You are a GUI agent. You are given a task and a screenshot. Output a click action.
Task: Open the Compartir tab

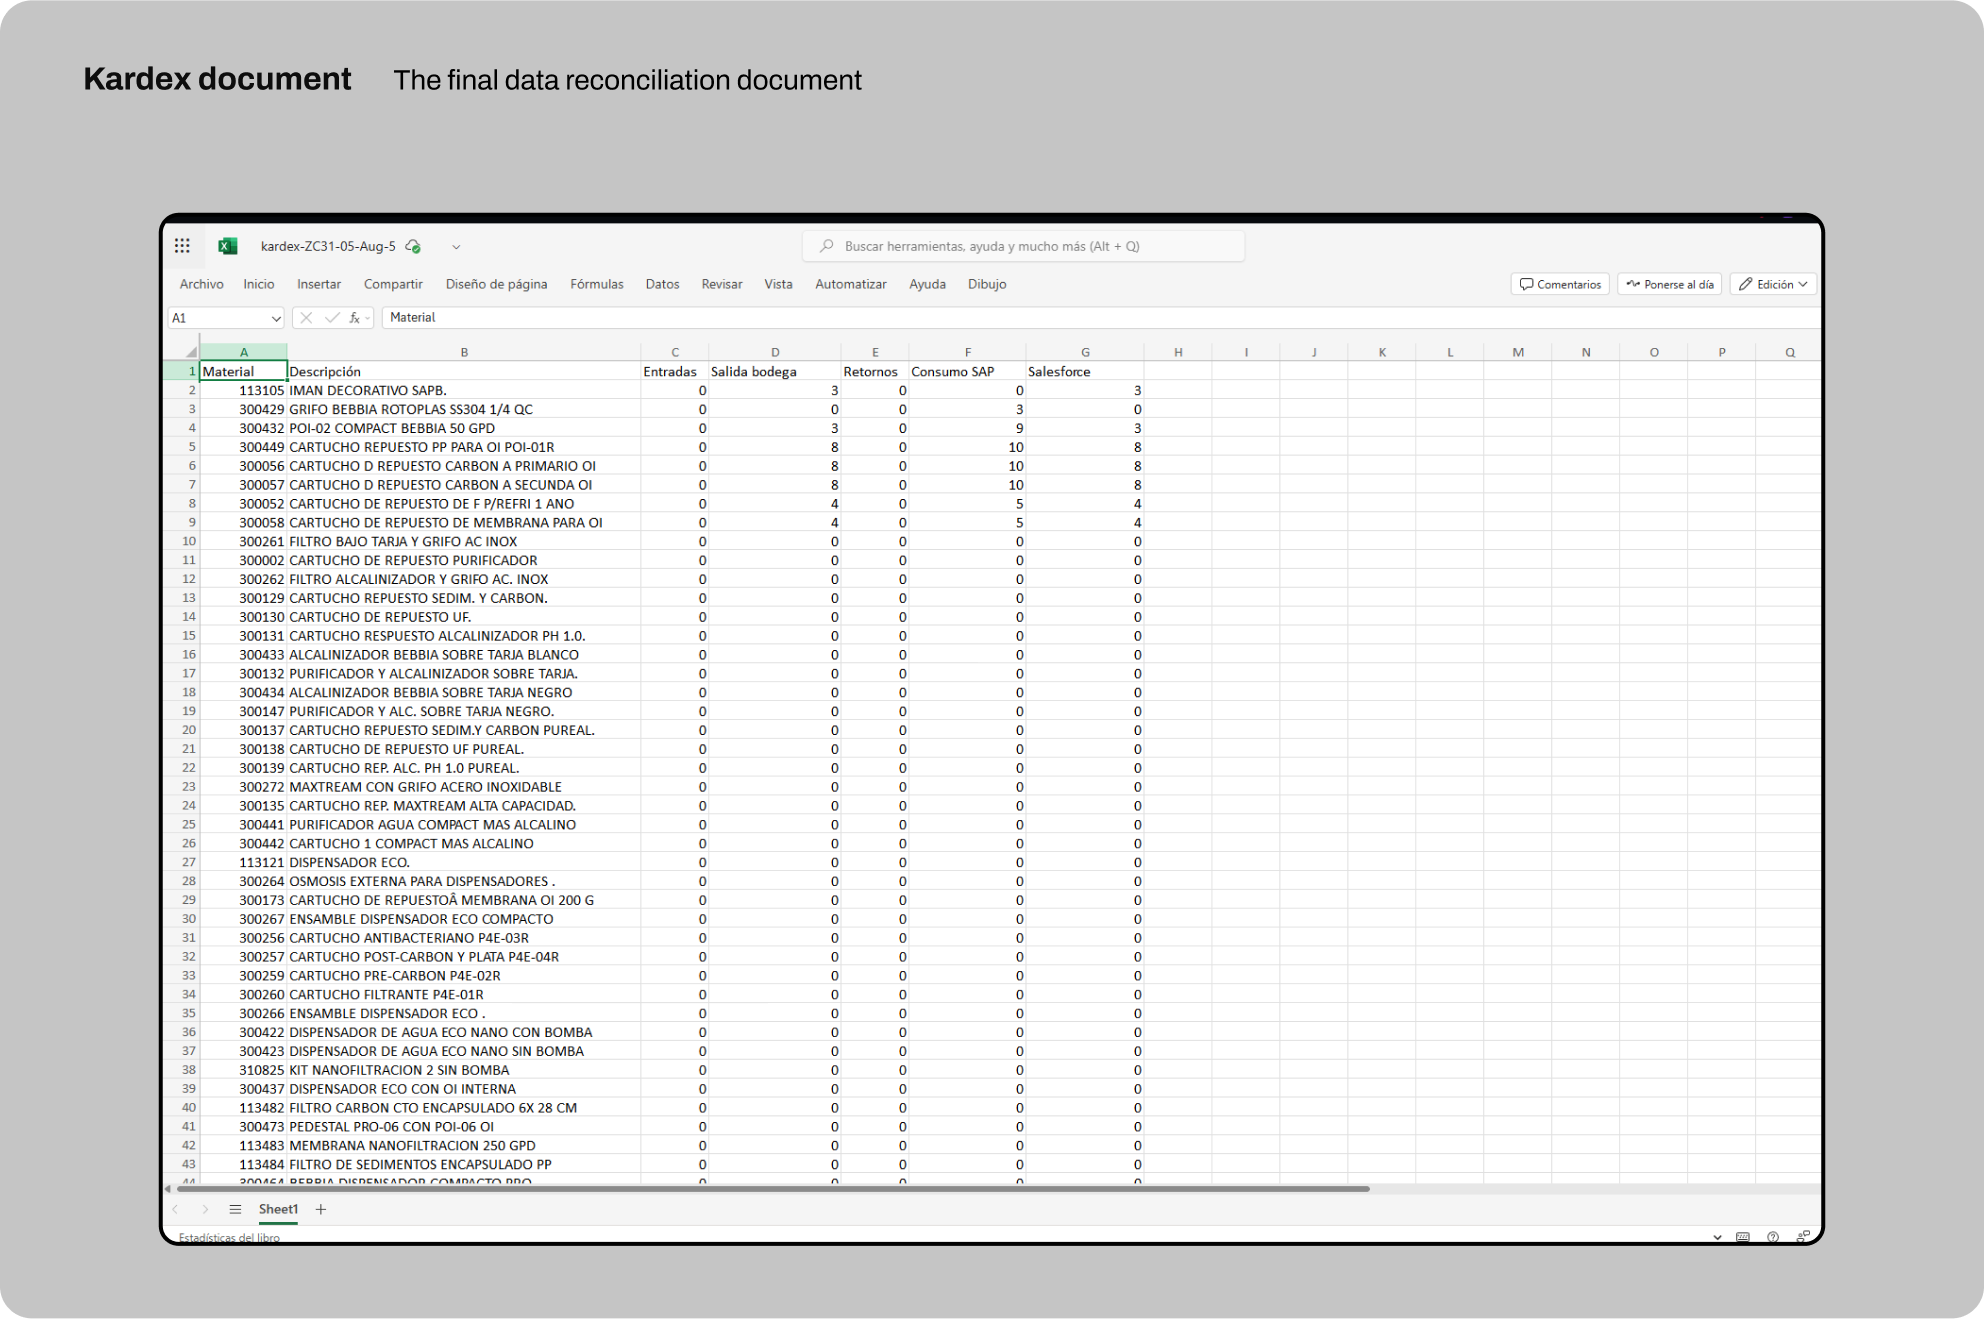[393, 284]
